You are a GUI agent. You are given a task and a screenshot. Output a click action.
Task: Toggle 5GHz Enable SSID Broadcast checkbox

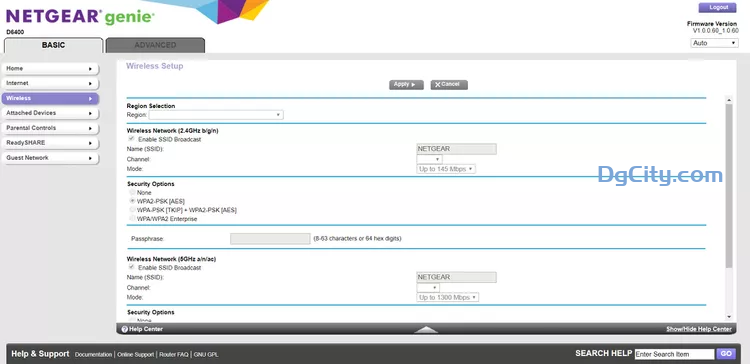(132, 267)
